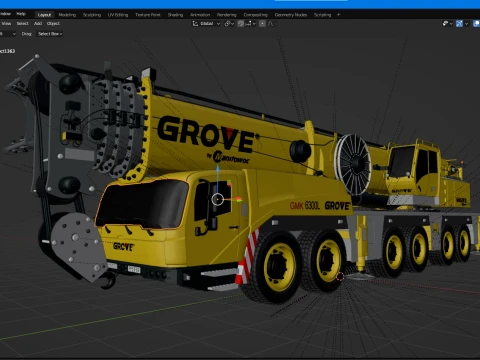The height and width of the screenshot is (360, 480).
Task: Open the snapping options dropdown
Action: pos(250,24)
